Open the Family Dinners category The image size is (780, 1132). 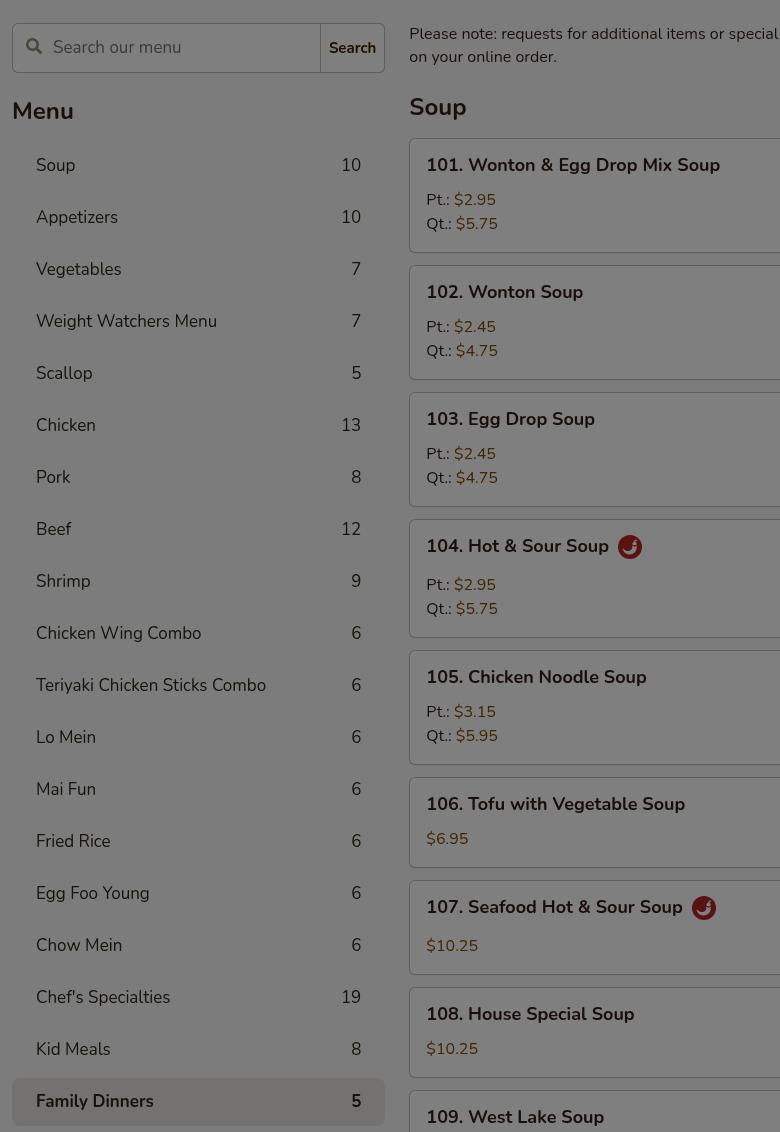point(198,1101)
